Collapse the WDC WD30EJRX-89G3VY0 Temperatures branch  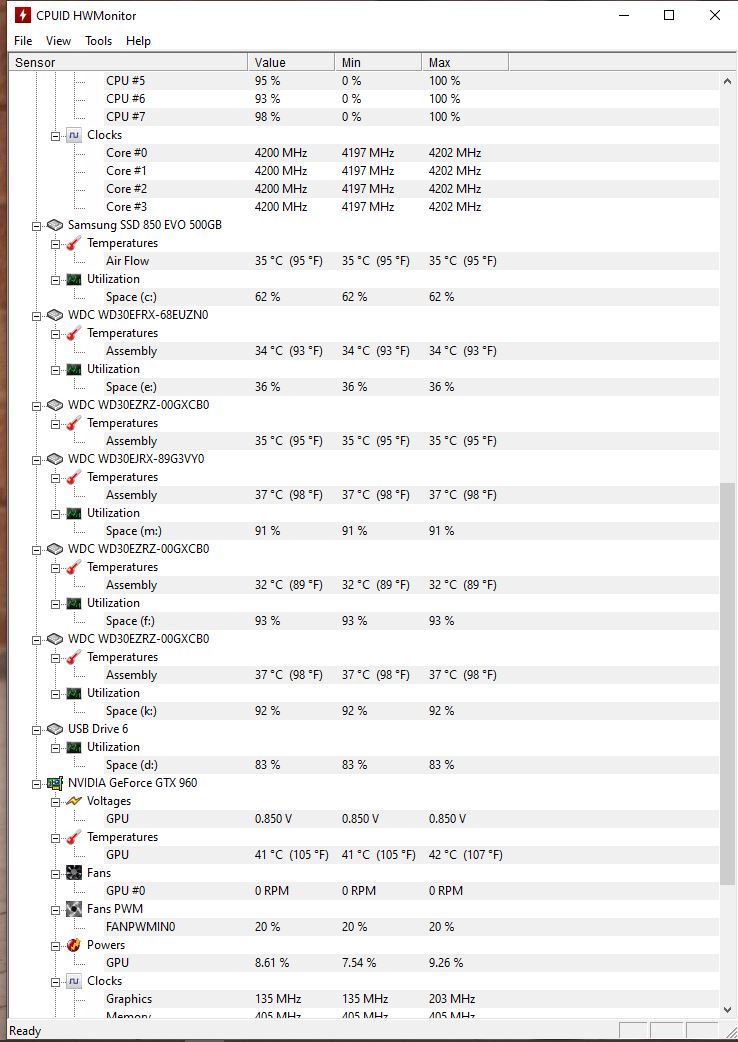click(55, 477)
